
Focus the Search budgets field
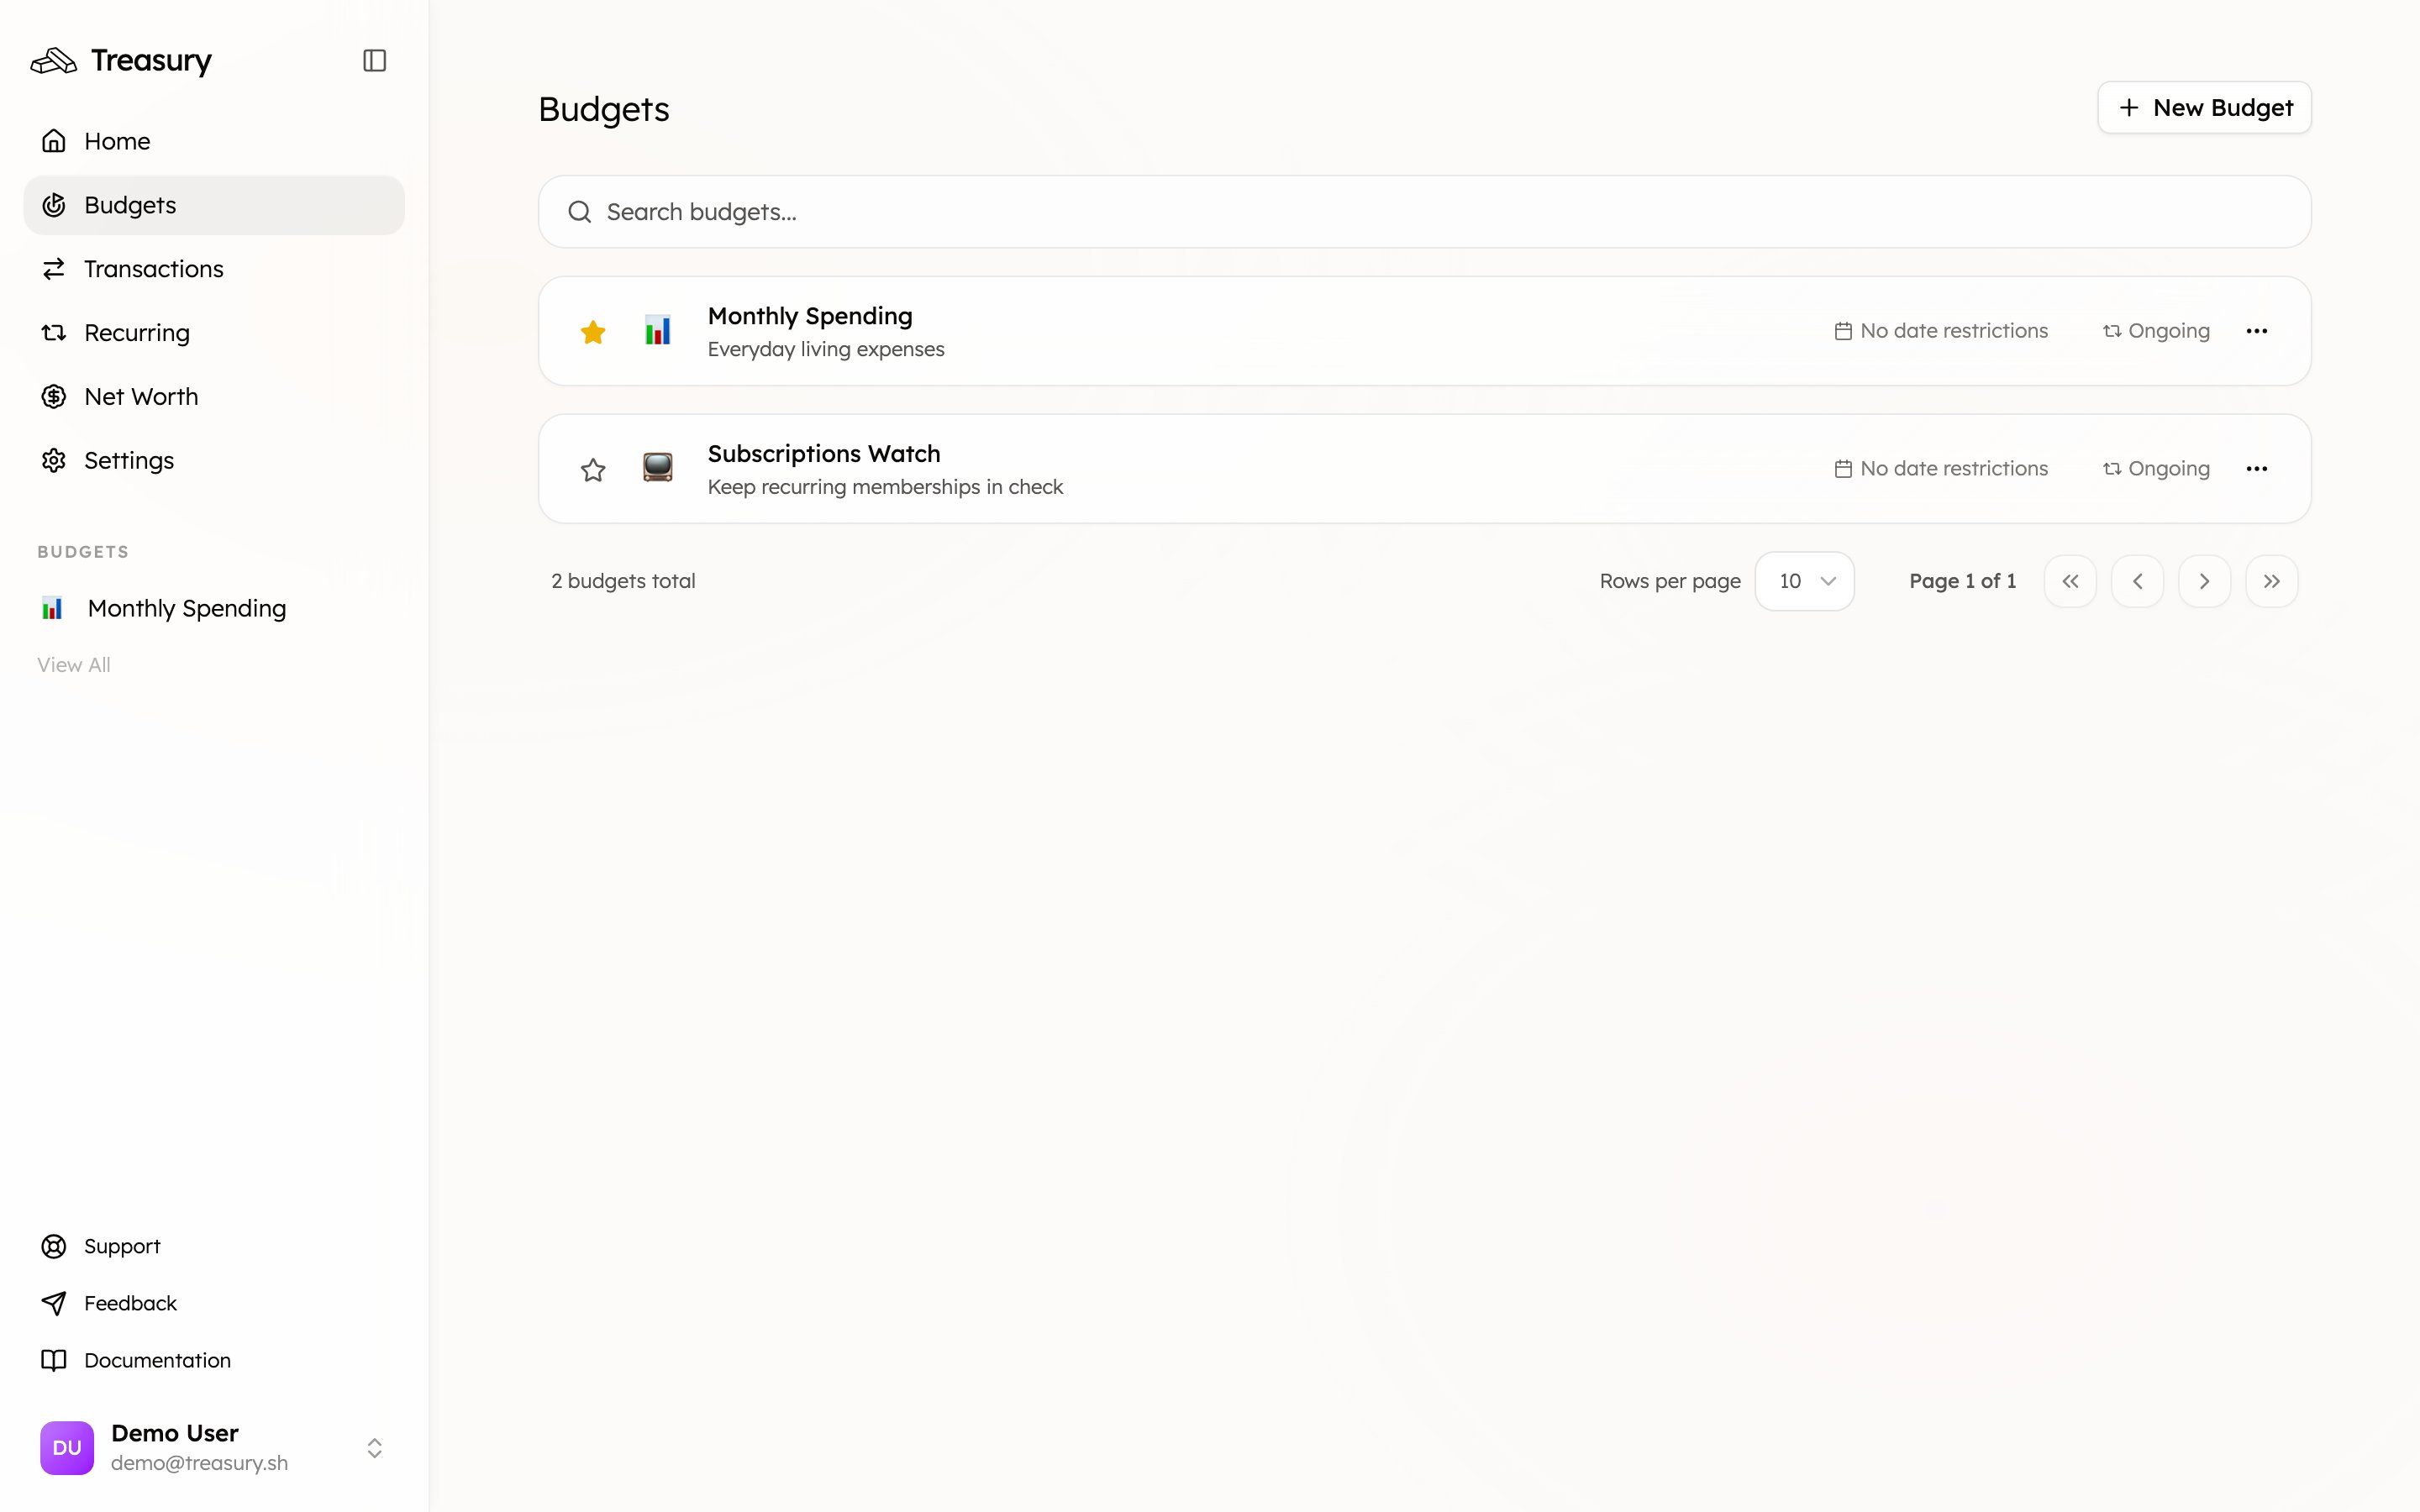(1424, 212)
